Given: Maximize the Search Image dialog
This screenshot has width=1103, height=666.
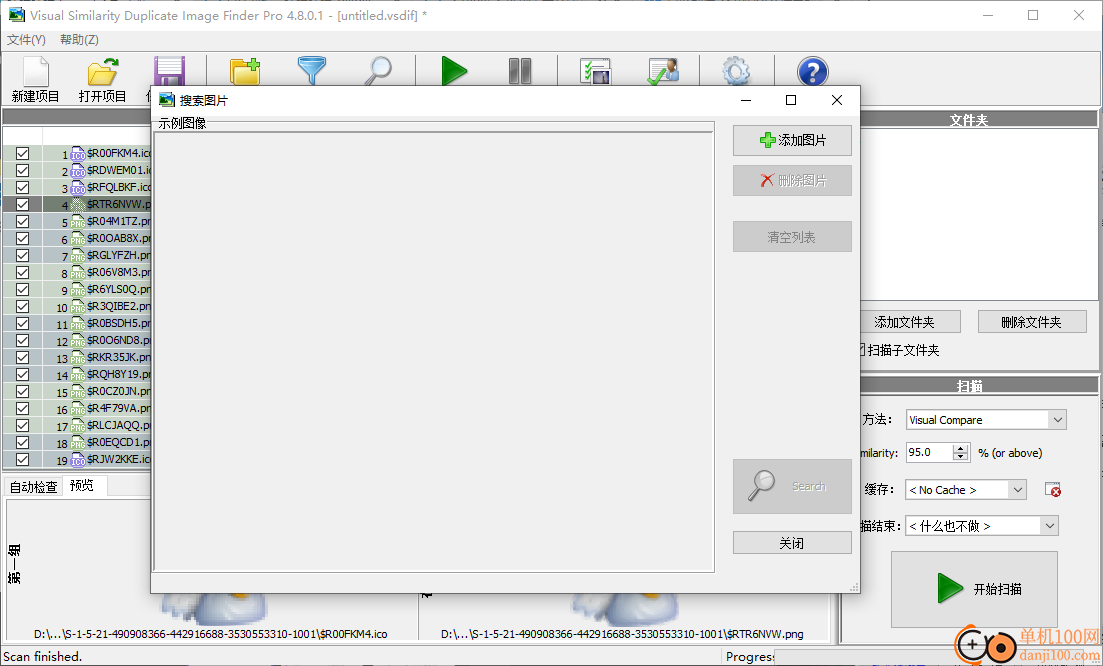Looking at the screenshot, I should (791, 101).
